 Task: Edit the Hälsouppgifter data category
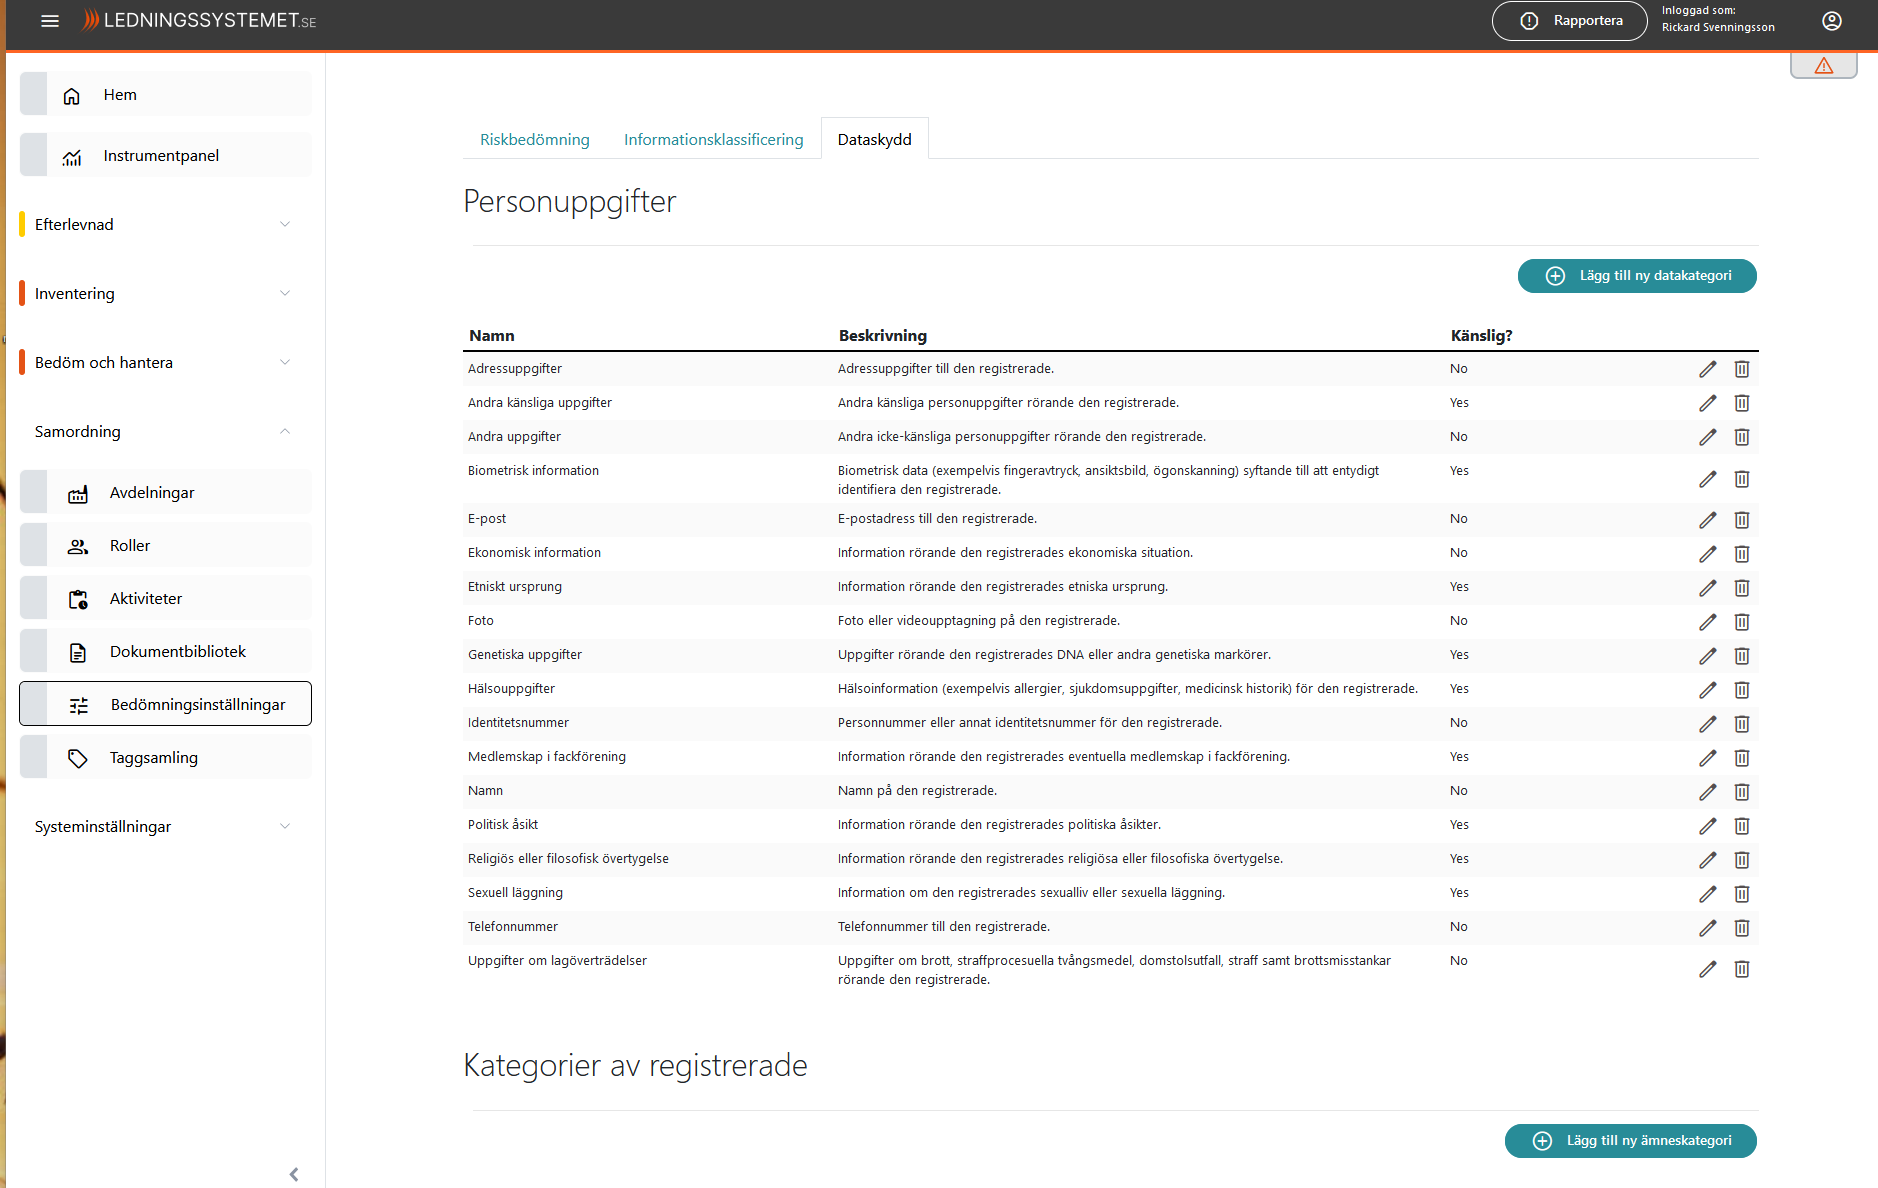1707,690
